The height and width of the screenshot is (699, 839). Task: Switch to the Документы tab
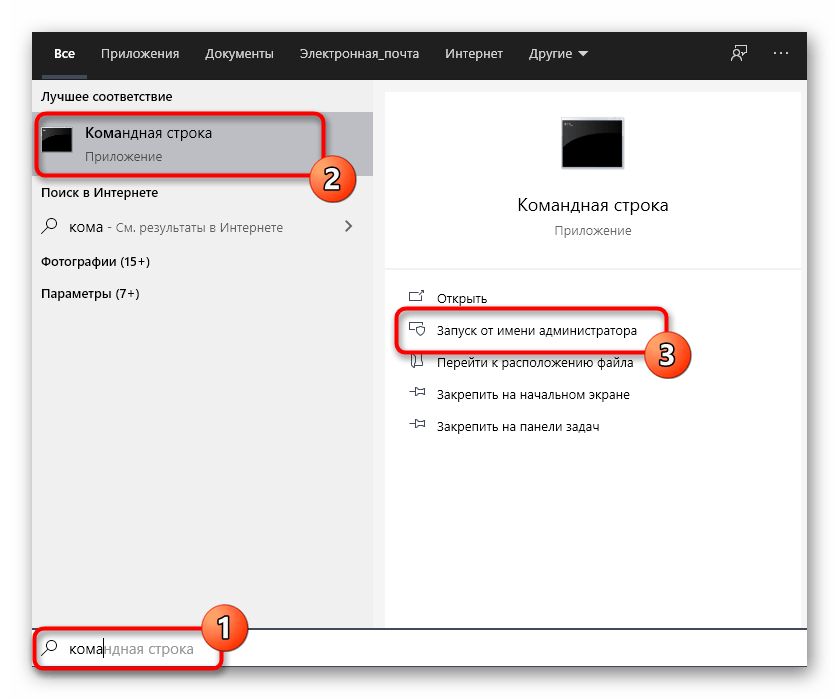pos(239,53)
